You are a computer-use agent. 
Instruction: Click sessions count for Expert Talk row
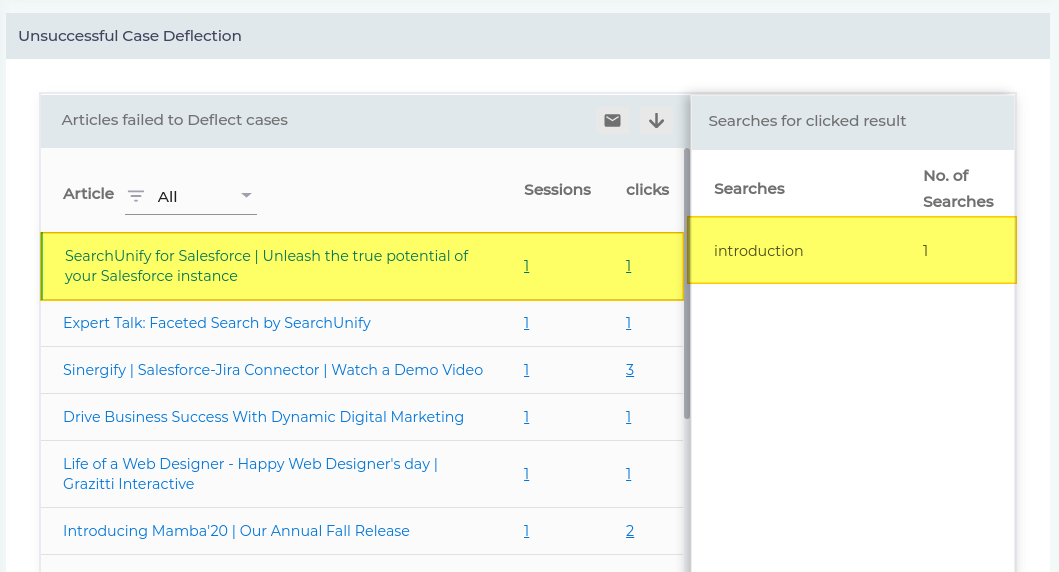pos(526,323)
